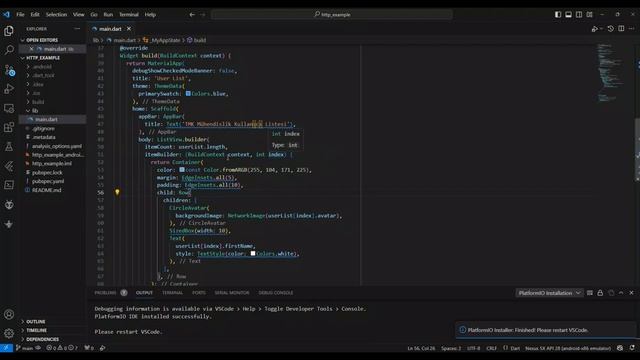The width and height of the screenshot is (640, 360).
Task: Select main.dart in lib folder
Action: tap(53, 120)
